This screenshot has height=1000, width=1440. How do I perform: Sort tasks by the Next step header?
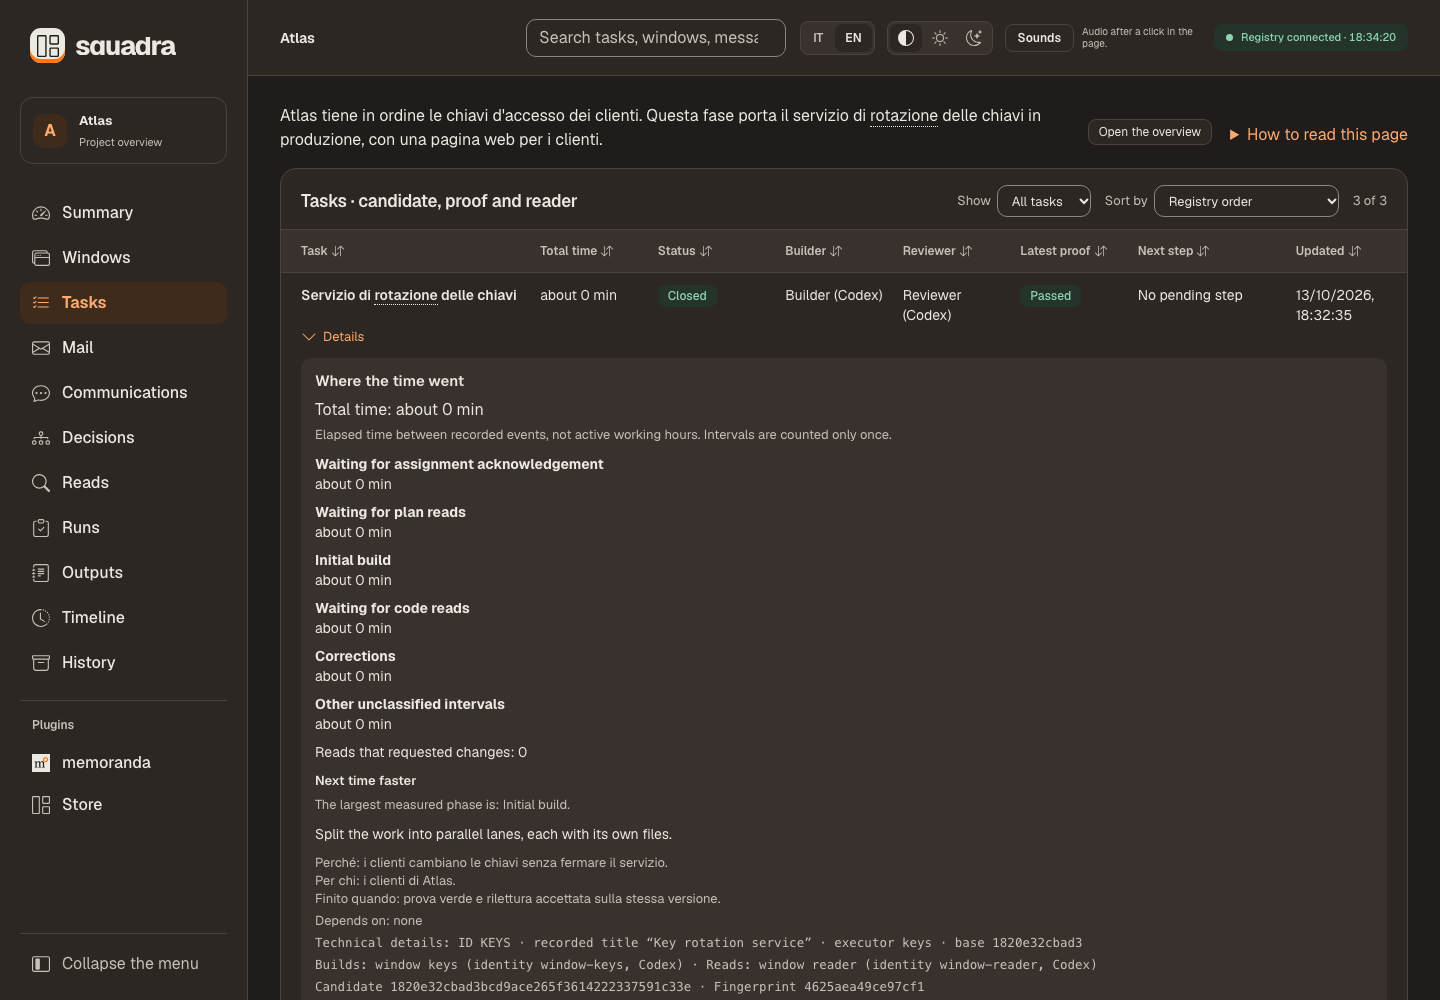(1174, 251)
